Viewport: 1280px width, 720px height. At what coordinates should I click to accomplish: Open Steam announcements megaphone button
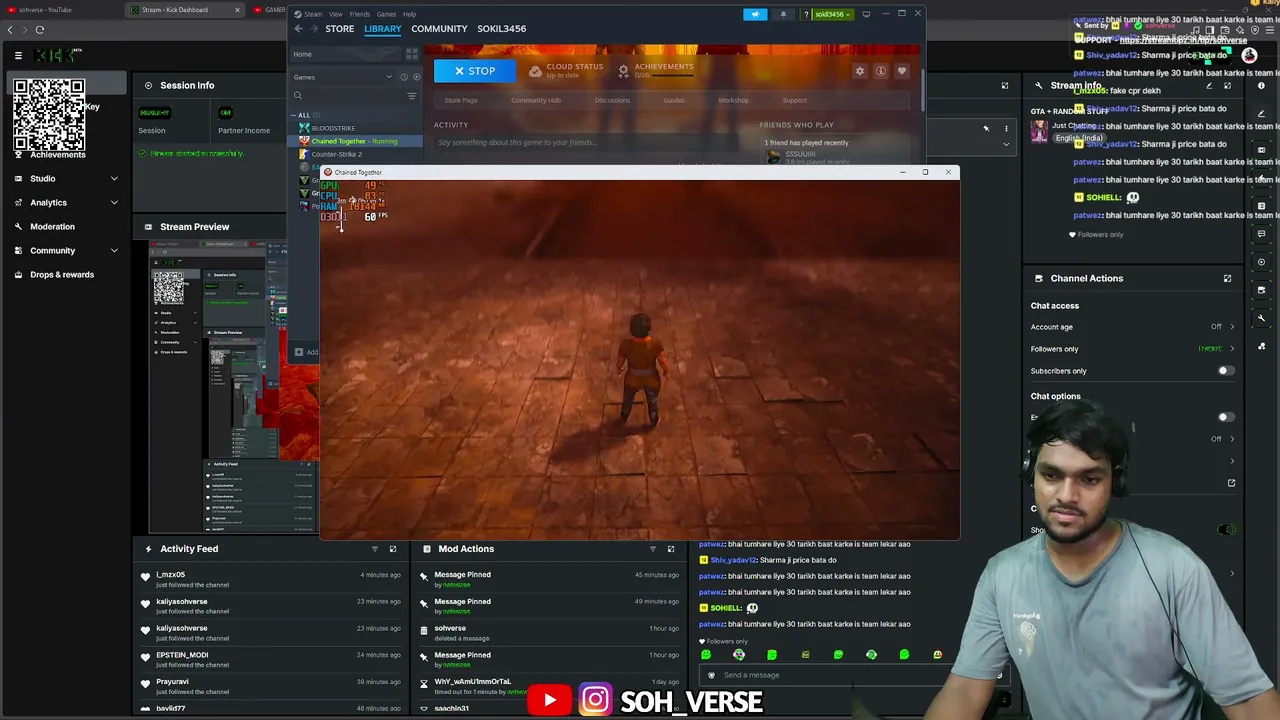point(755,14)
